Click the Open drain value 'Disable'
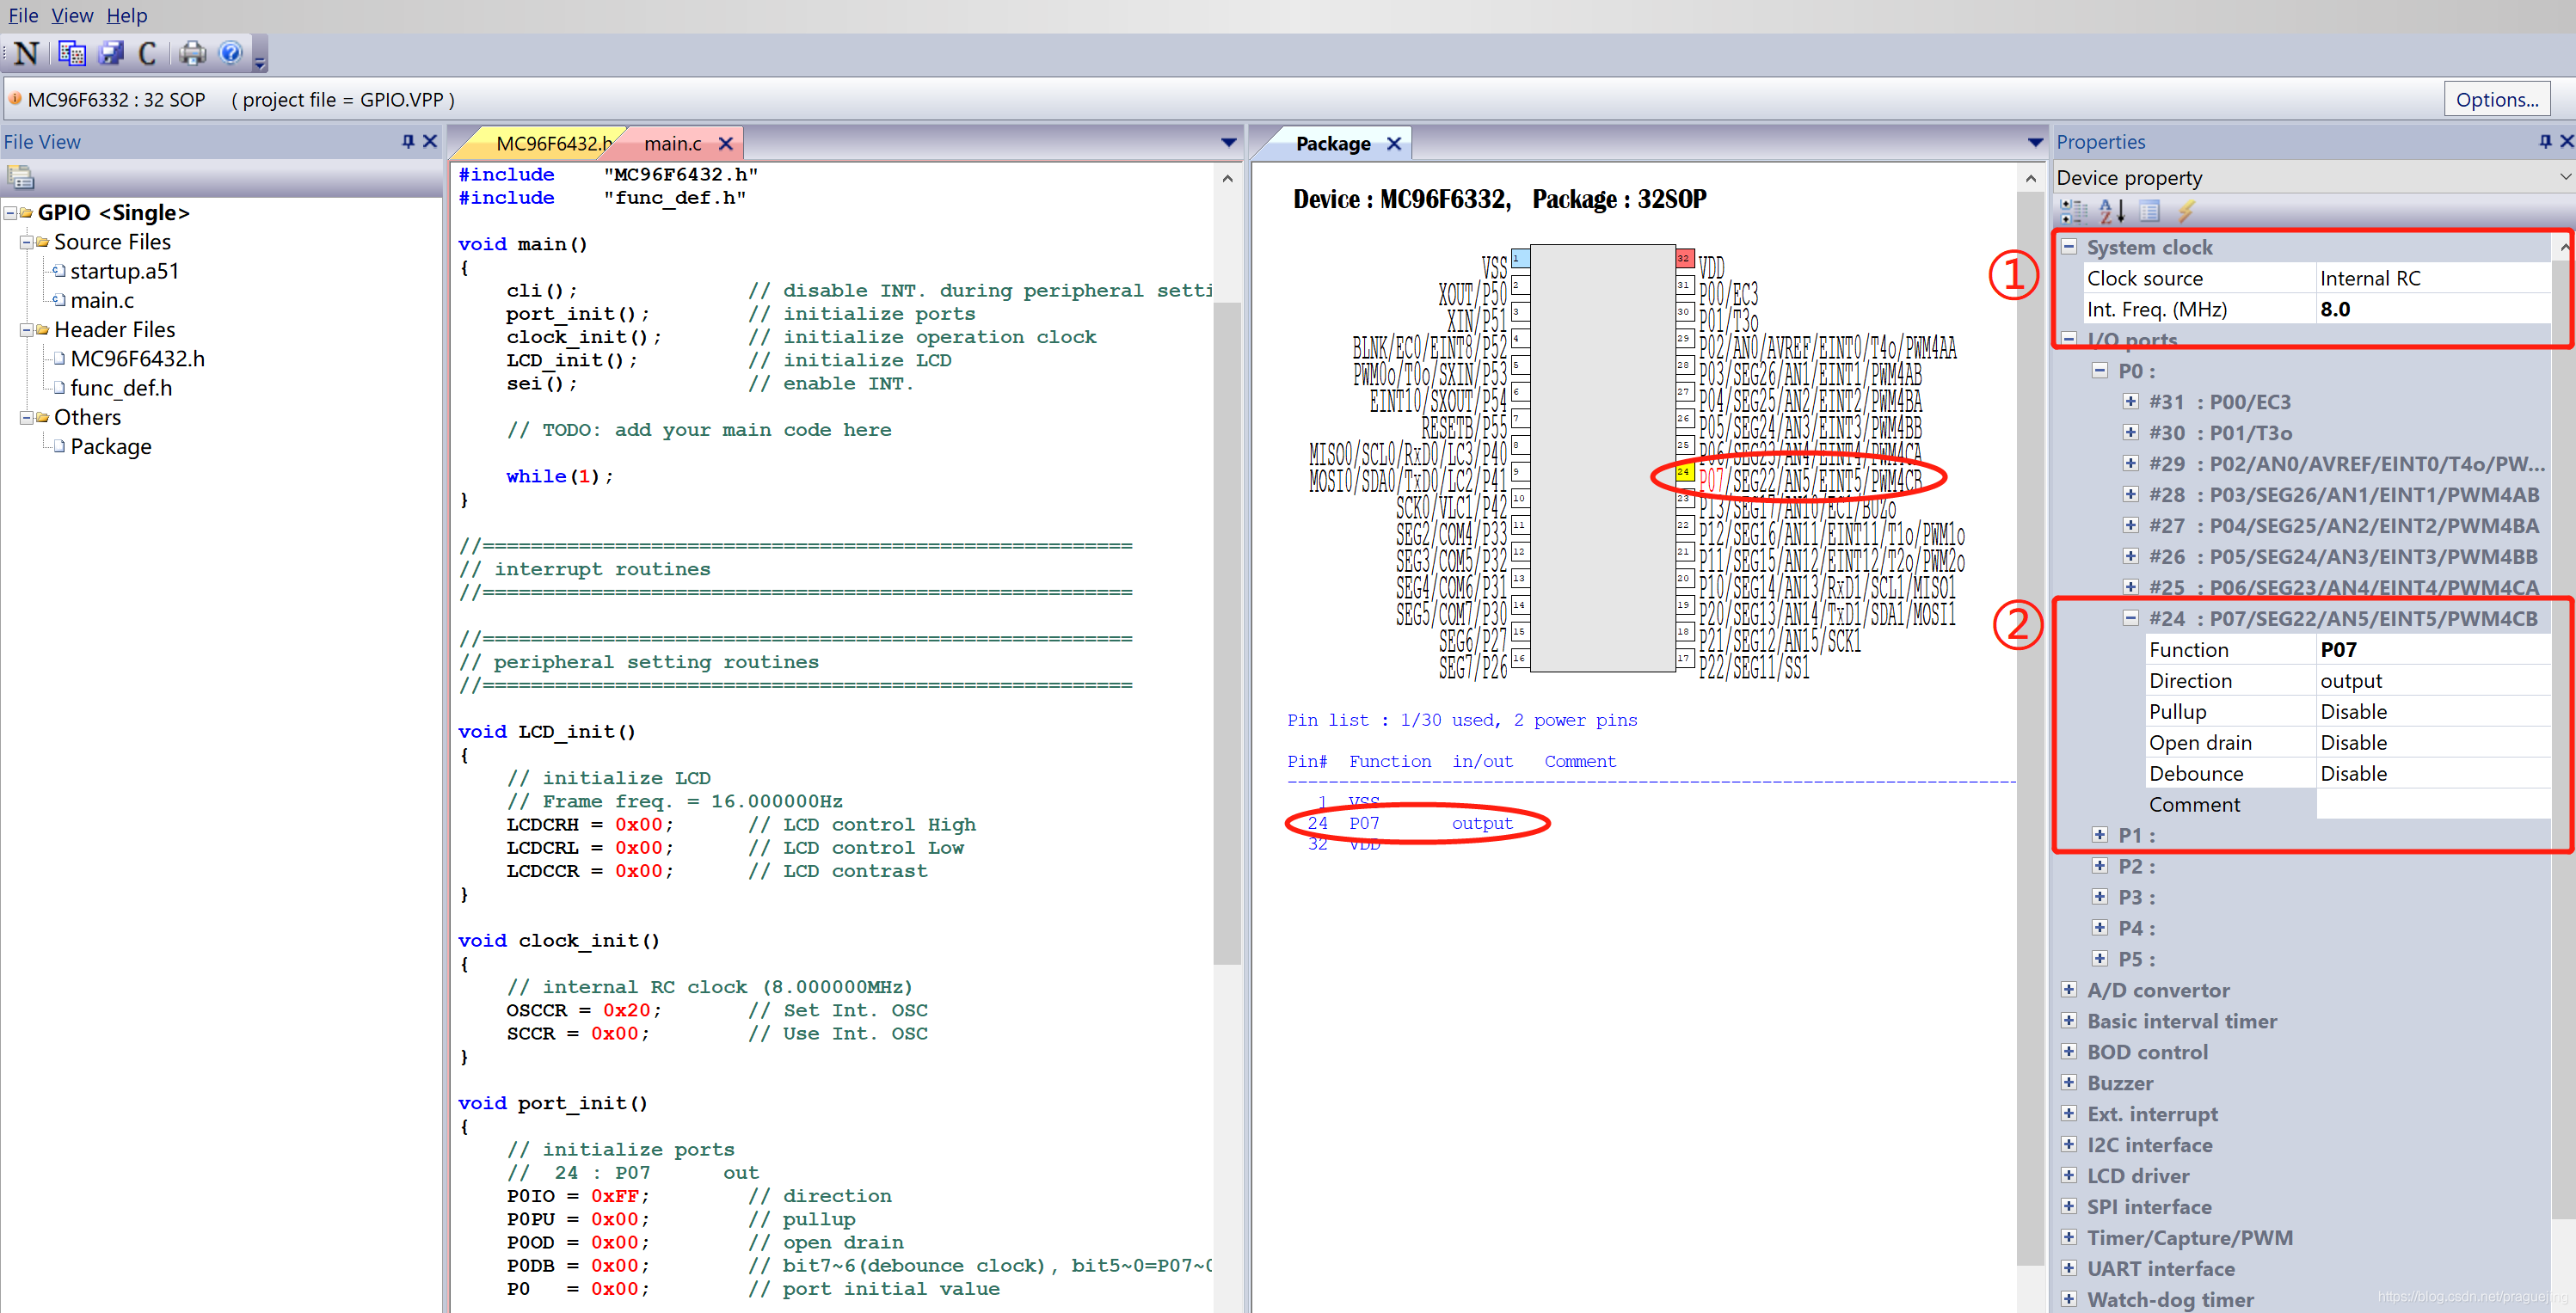 tap(2433, 743)
